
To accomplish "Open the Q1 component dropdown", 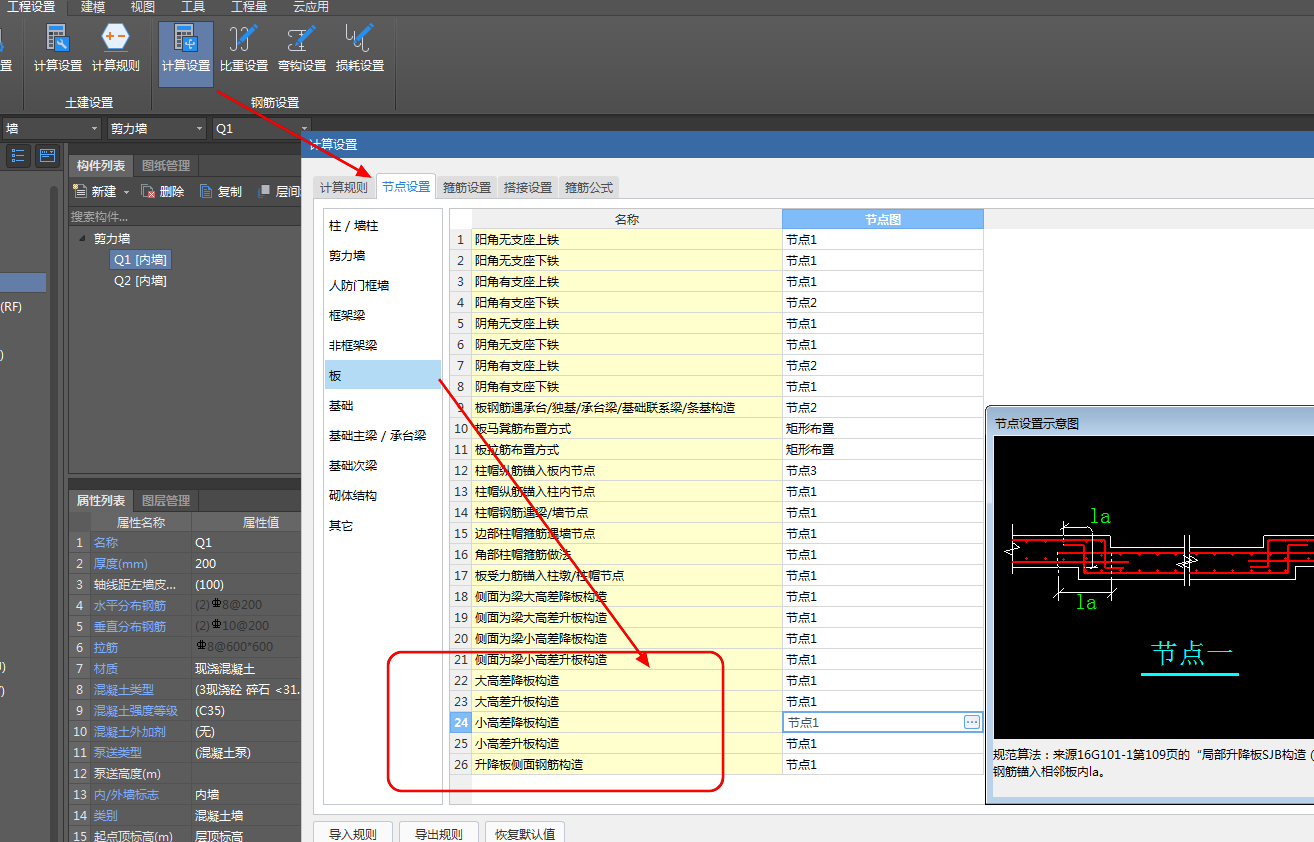I will (262, 129).
